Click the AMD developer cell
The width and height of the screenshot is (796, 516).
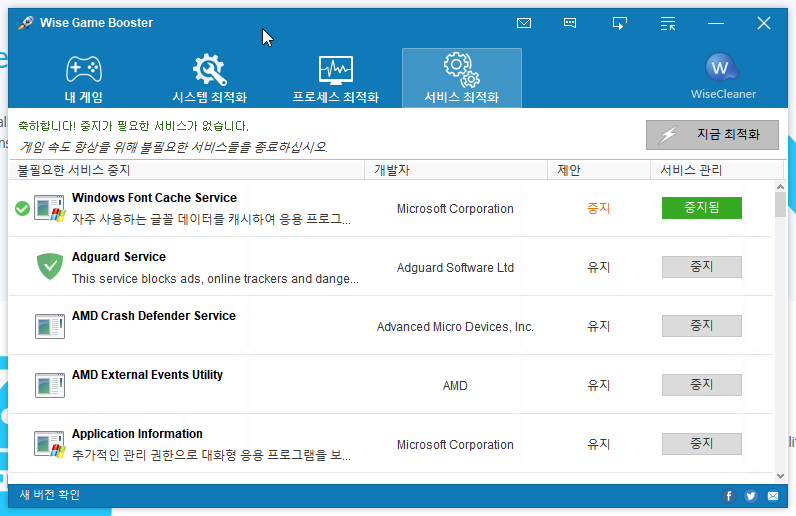click(x=455, y=385)
